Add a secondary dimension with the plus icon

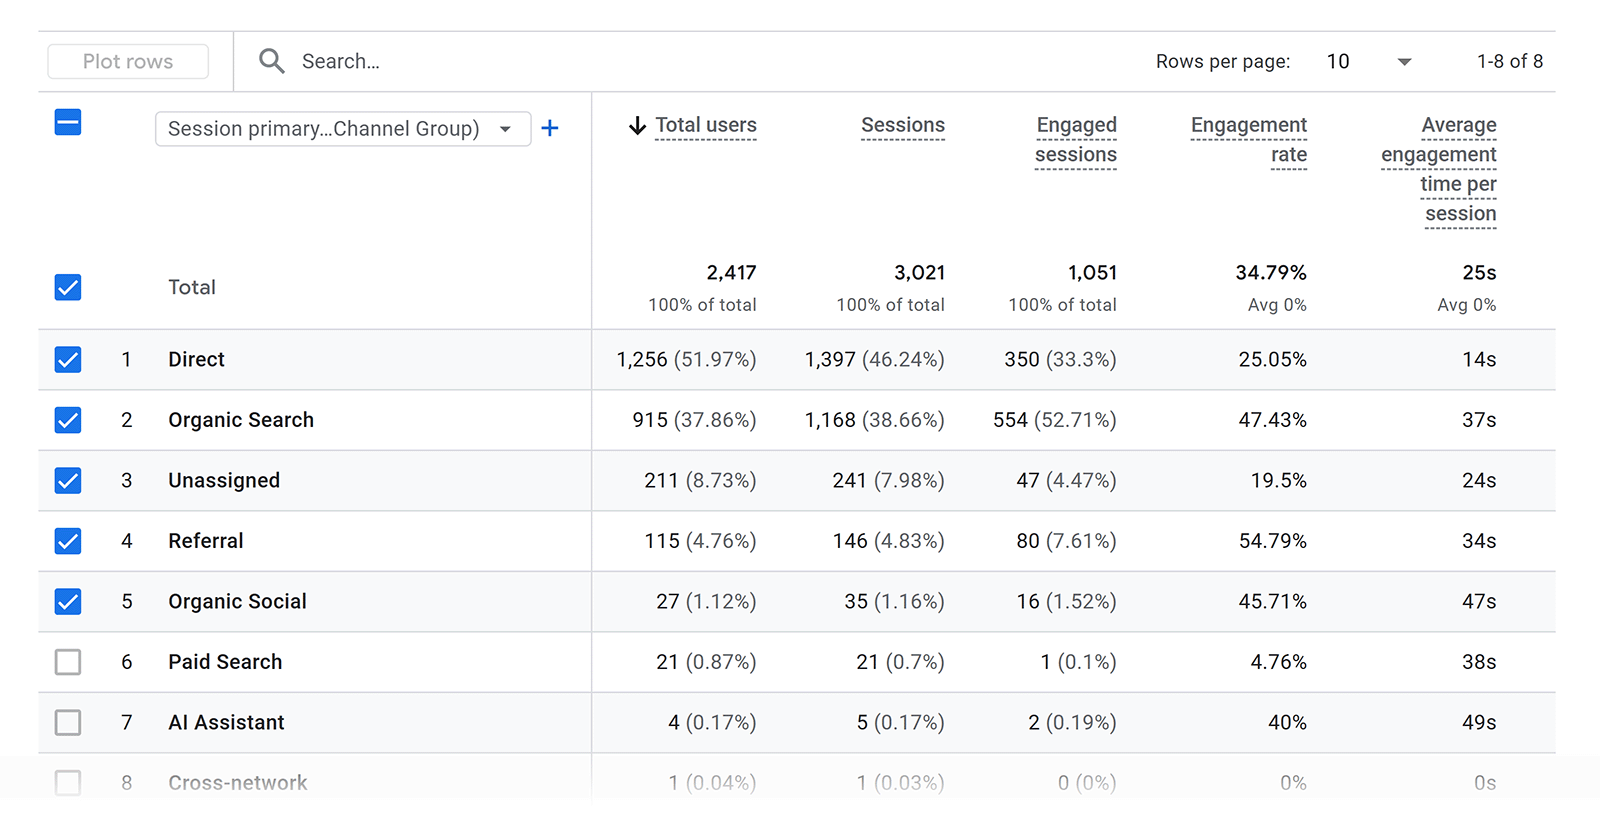coord(550,128)
